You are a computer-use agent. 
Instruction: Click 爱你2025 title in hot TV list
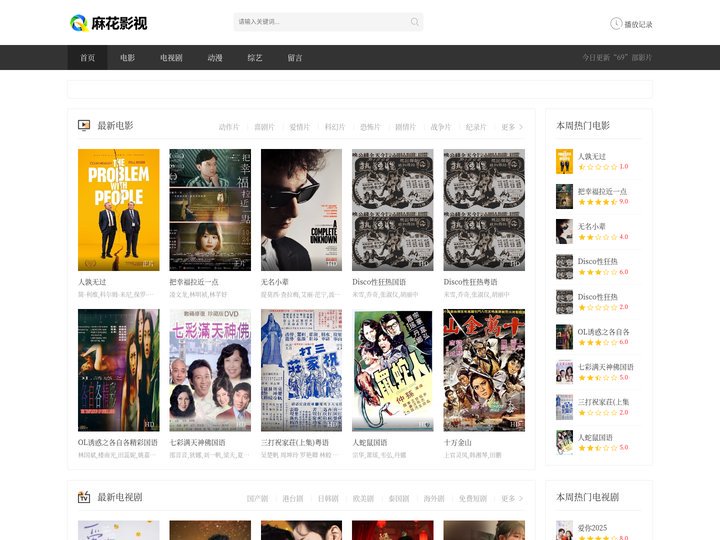click(592, 528)
